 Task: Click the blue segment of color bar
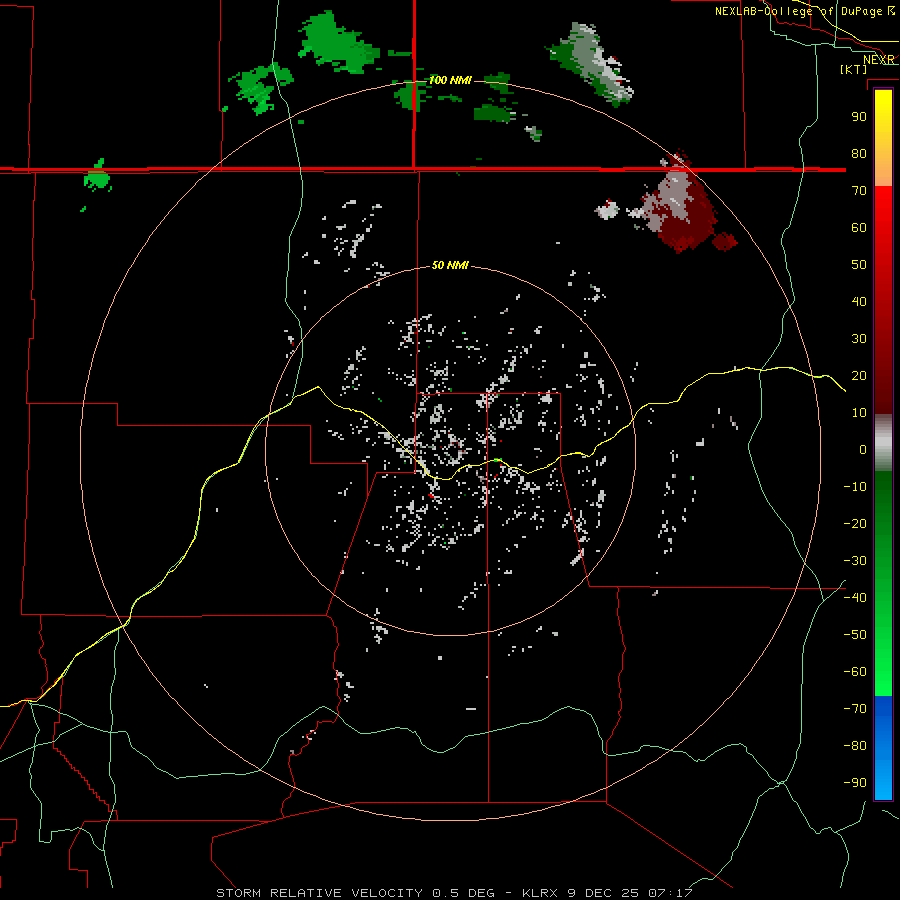pyautogui.click(x=883, y=748)
